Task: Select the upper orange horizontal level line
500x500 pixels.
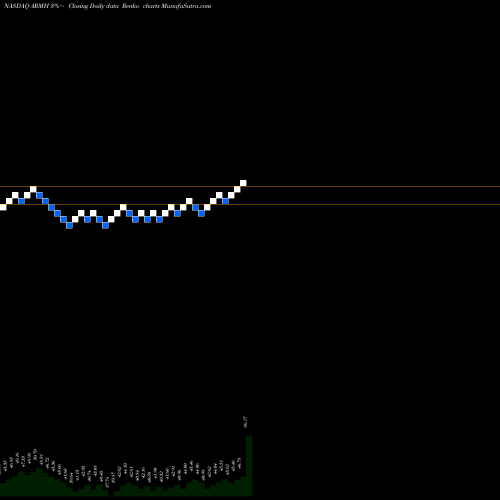Action: [250, 186]
